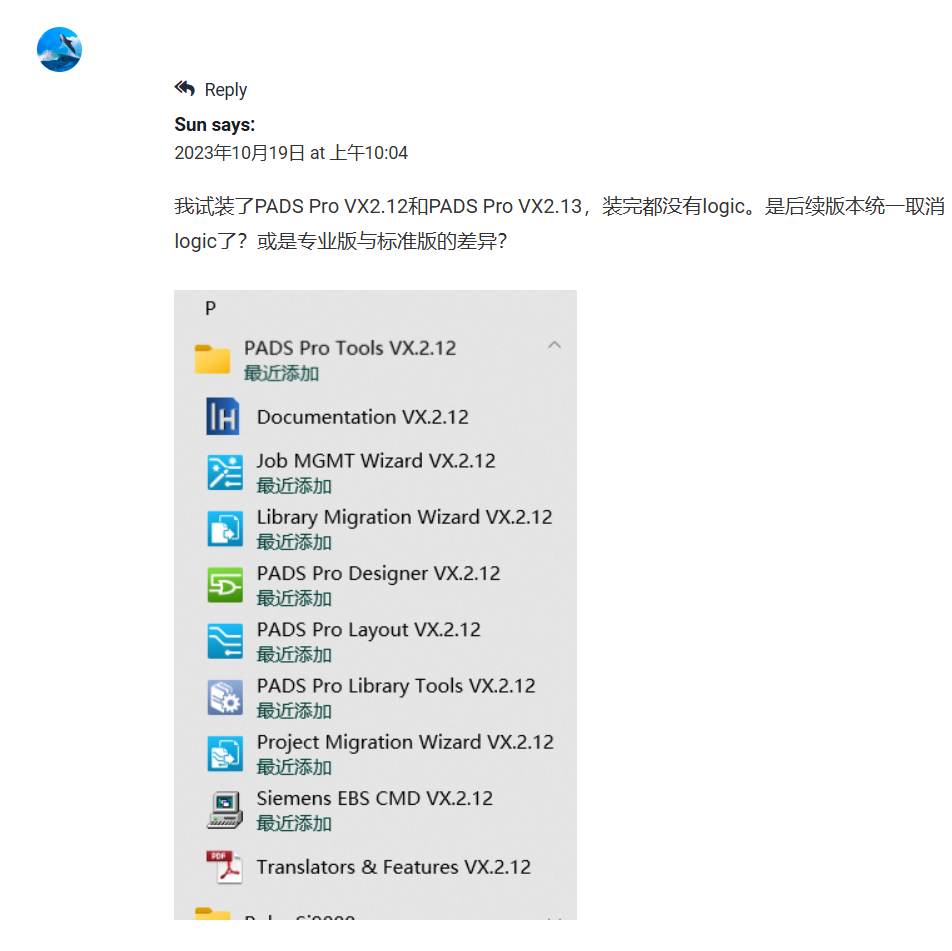Click the PADS Pro Tools VX.2.12 folder icon

click(x=212, y=358)
